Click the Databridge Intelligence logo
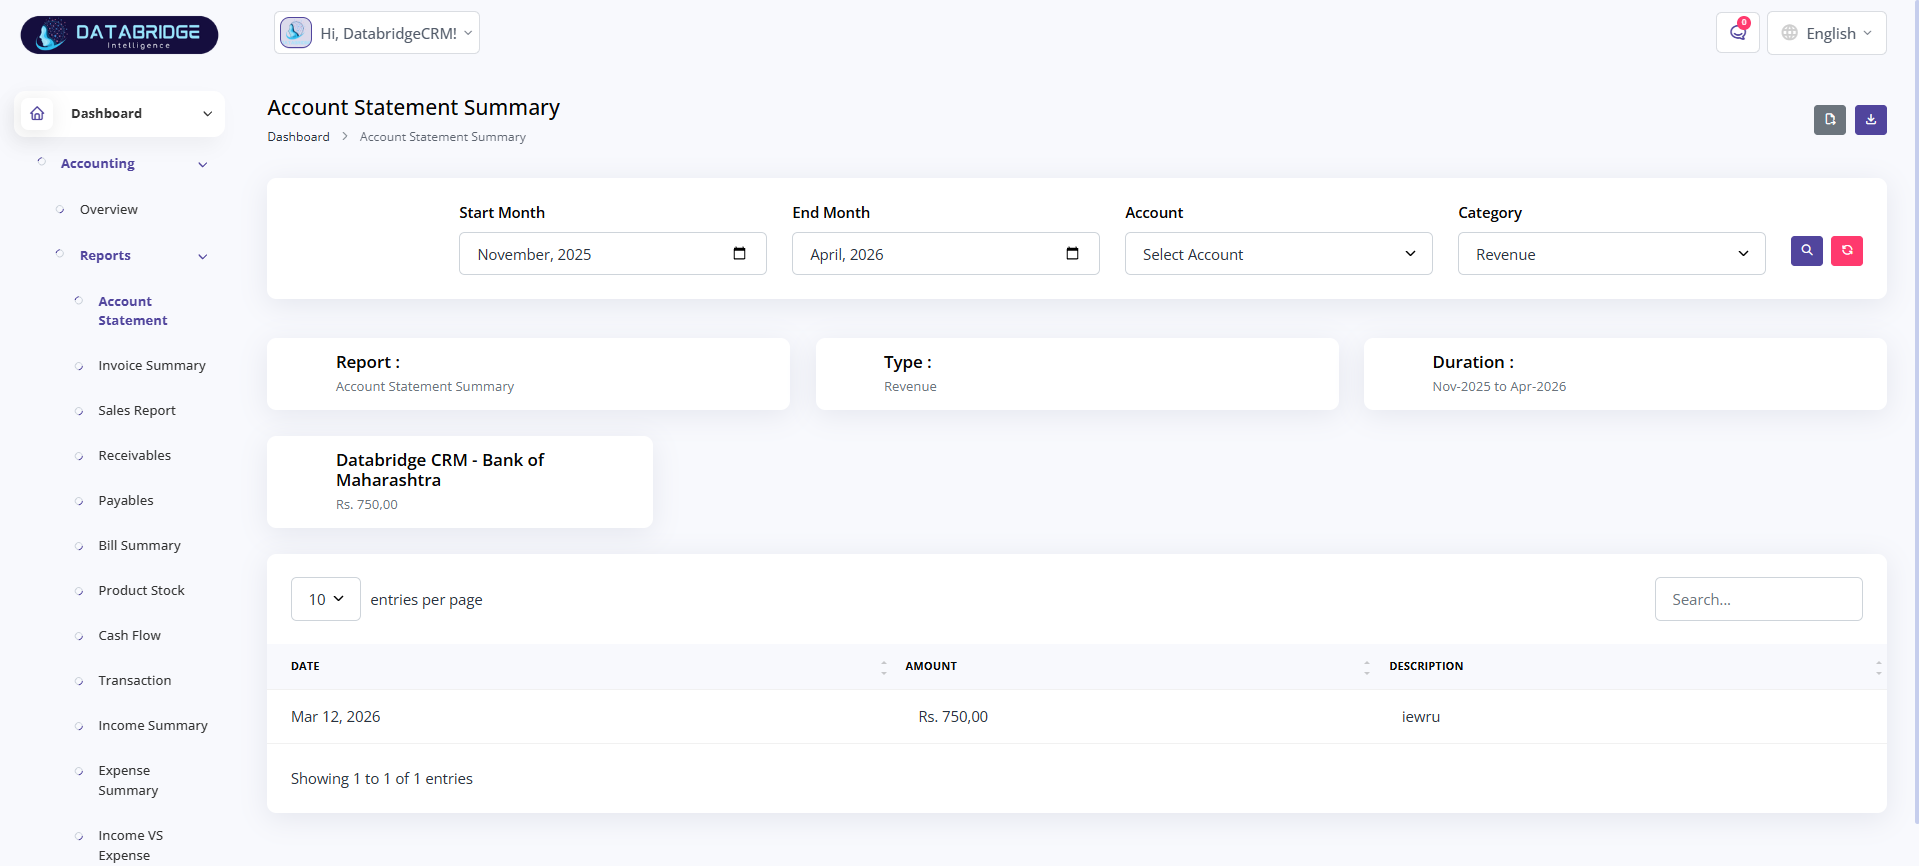1919x866 pixels. (x=119, y=35)
